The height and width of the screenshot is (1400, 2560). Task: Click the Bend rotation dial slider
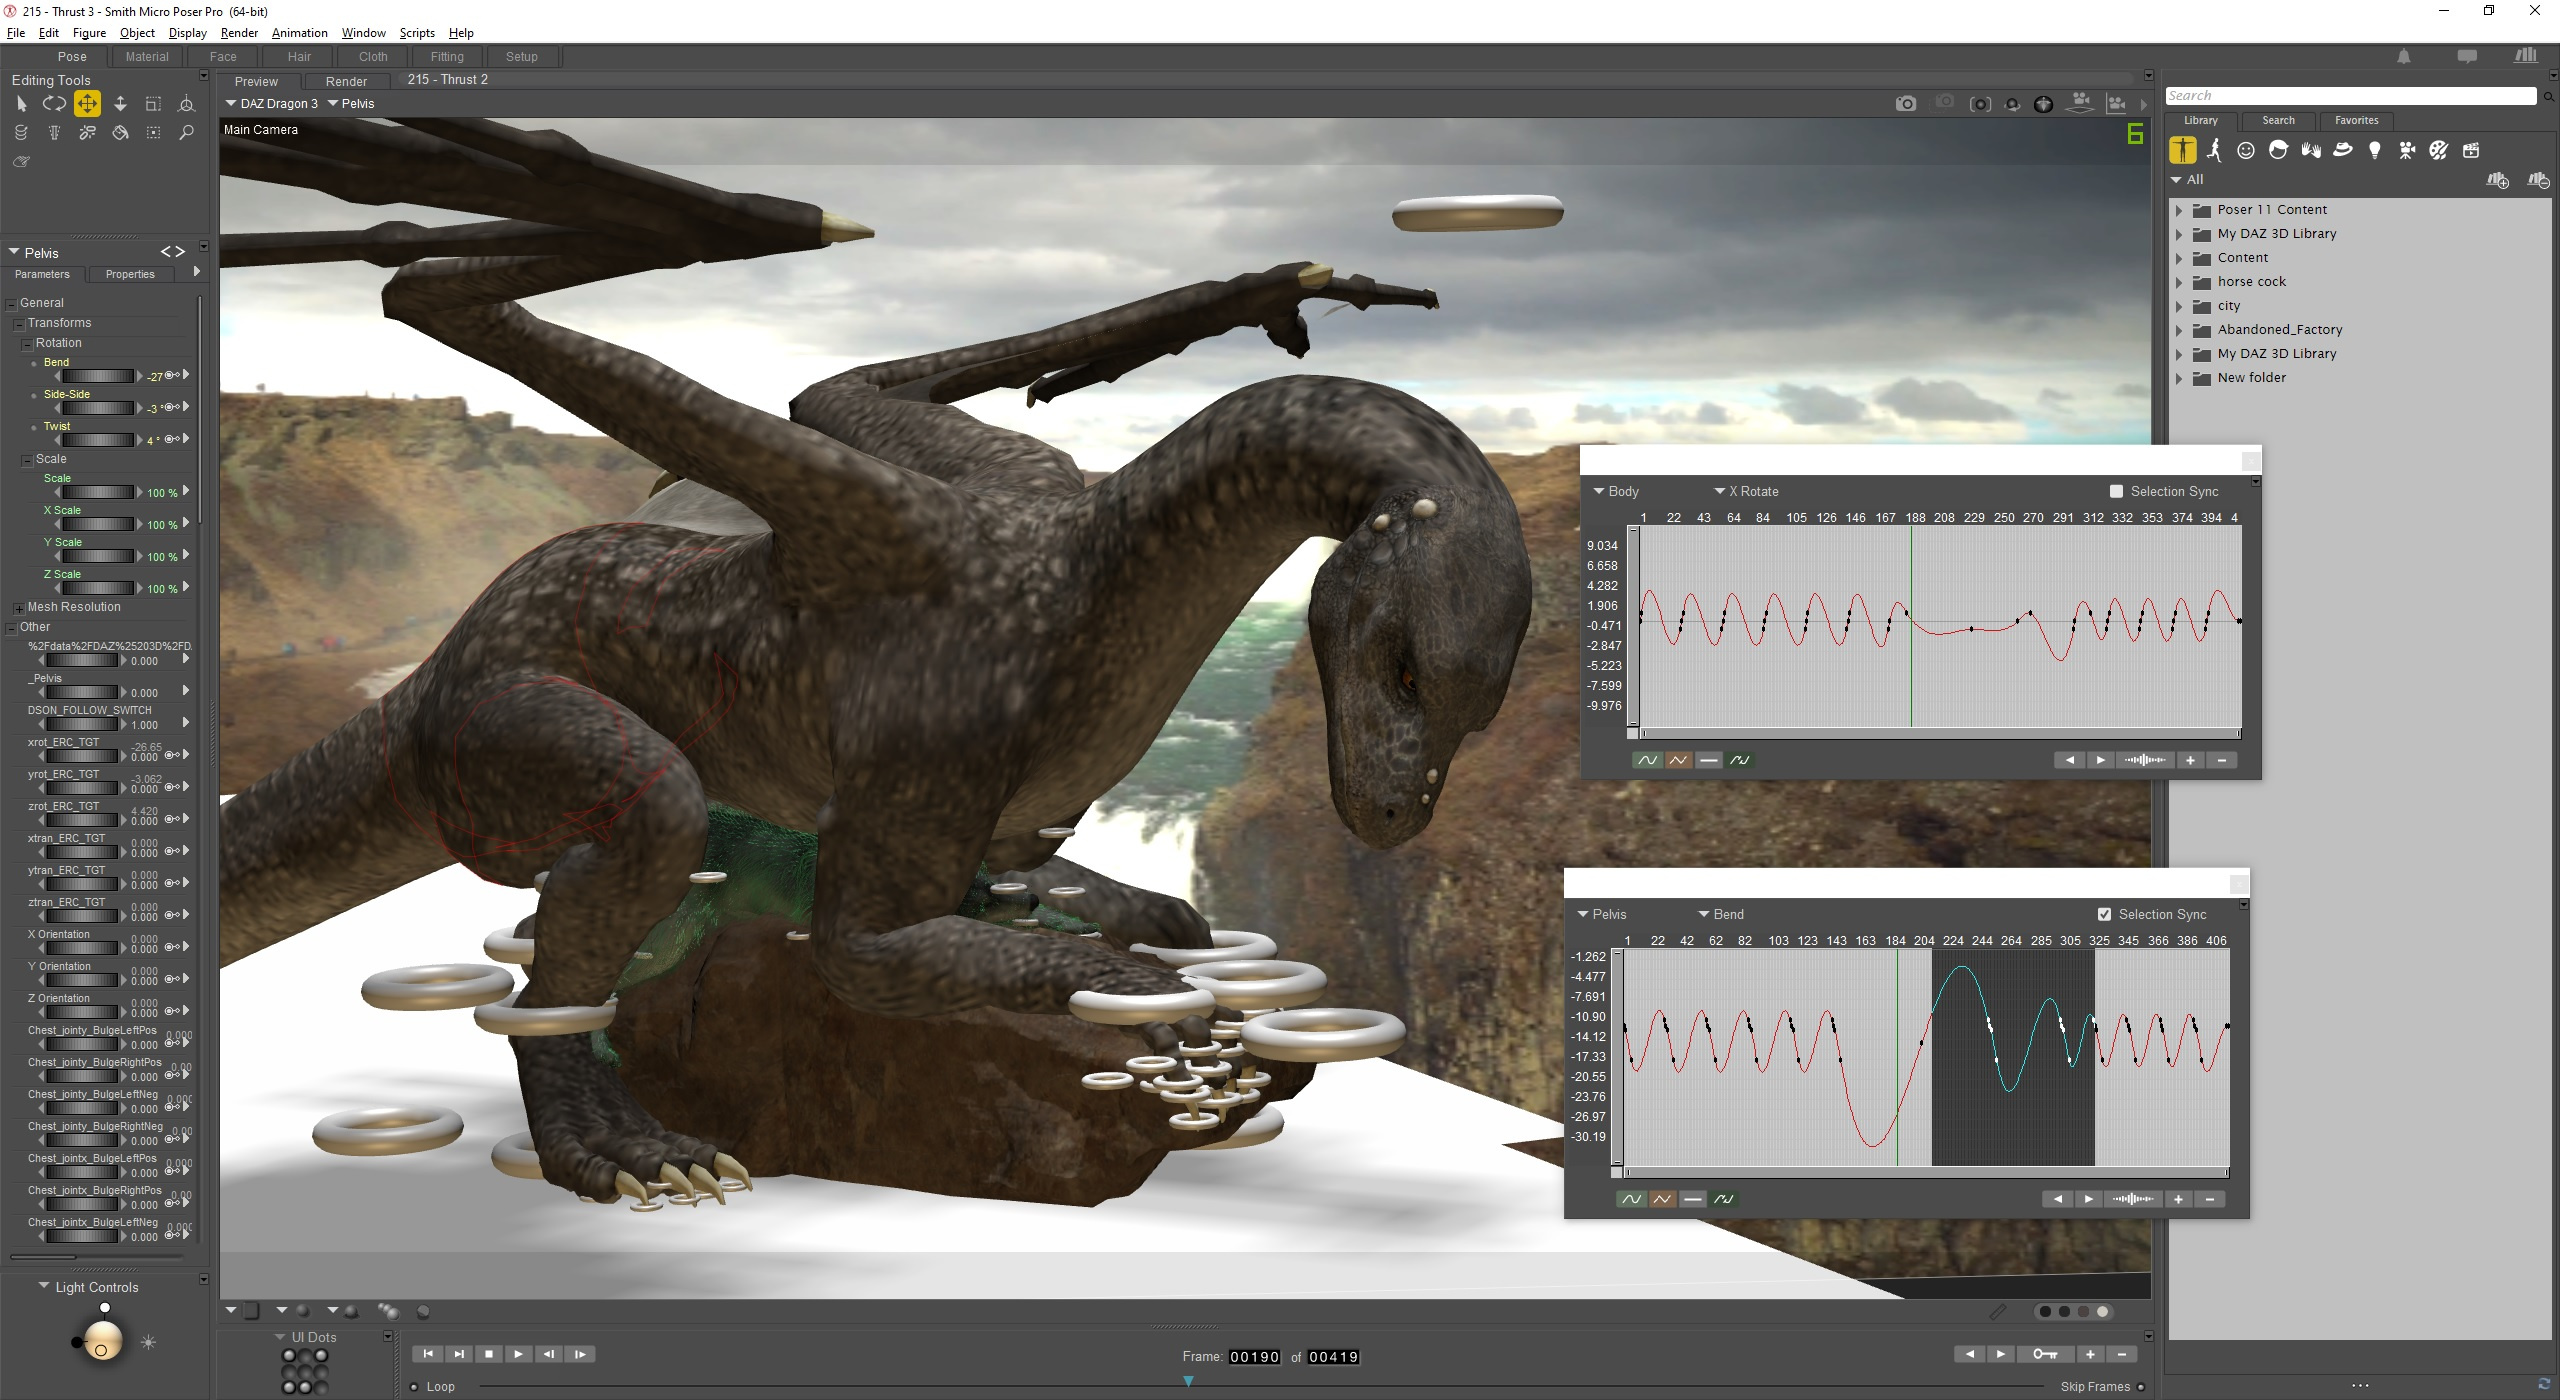[x=96, y=376]
